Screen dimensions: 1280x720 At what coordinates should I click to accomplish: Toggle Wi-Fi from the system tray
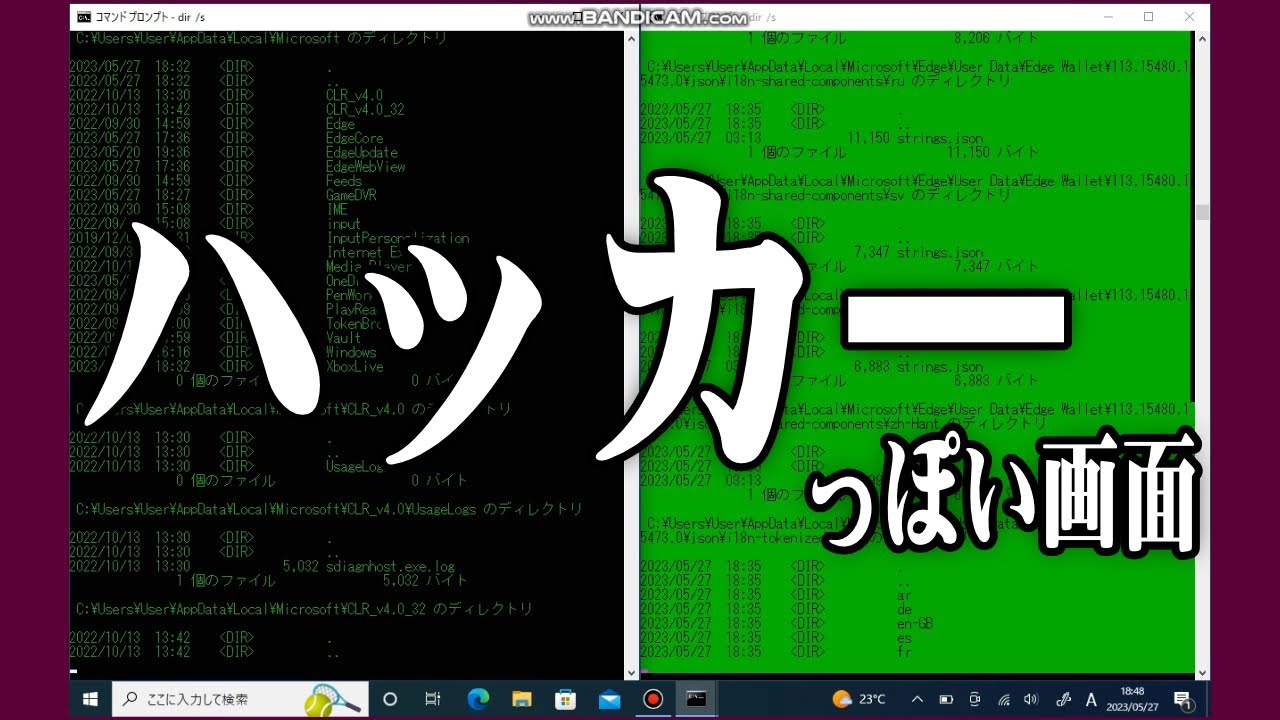[1003, 699]
